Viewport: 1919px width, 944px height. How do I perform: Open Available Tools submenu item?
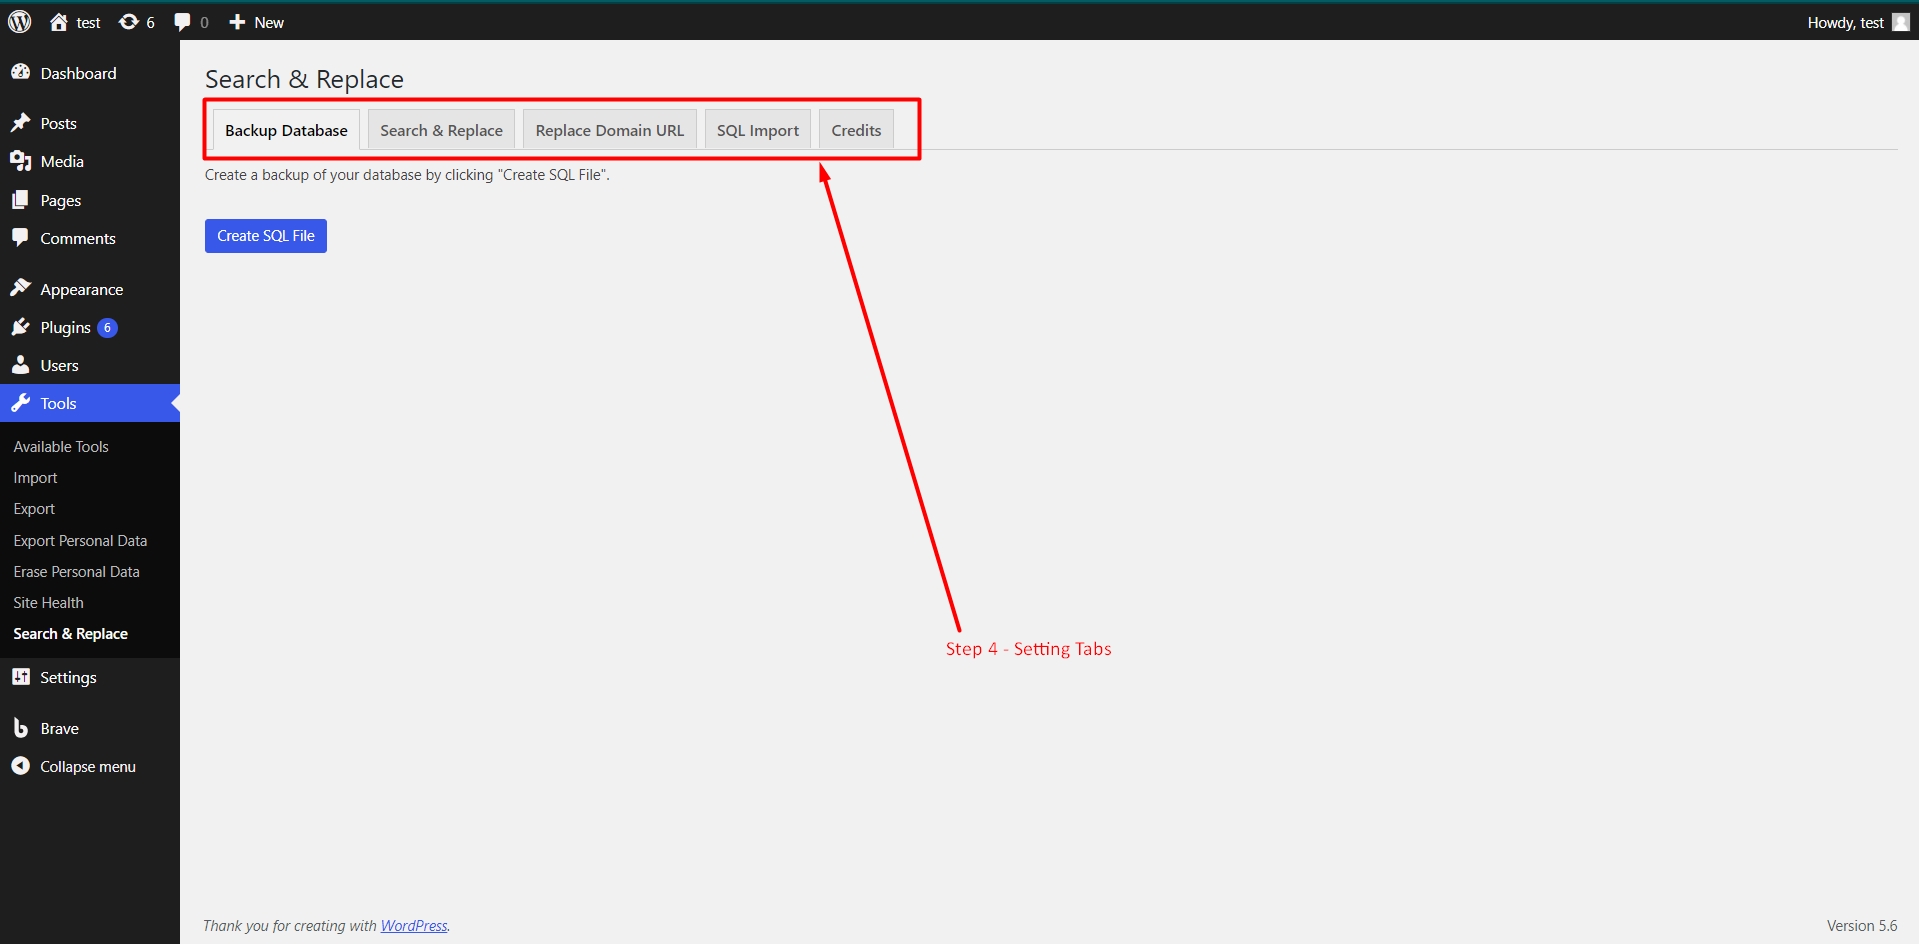(61, 447)
